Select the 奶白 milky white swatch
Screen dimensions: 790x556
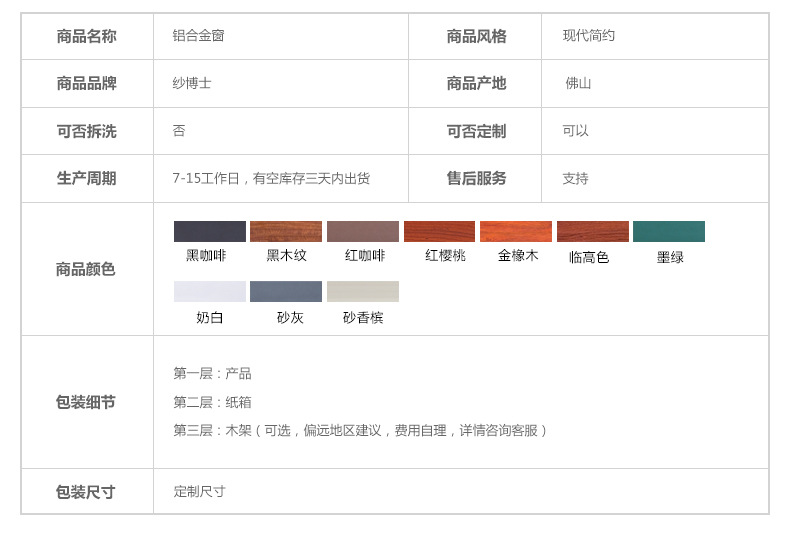(x=209, y=291)
